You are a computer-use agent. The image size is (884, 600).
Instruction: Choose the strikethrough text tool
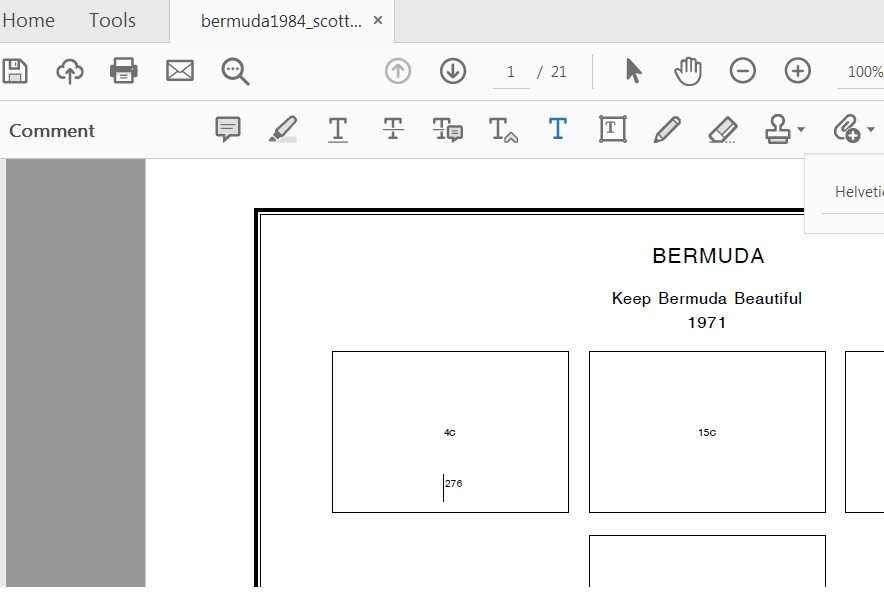tap(393, 130)
